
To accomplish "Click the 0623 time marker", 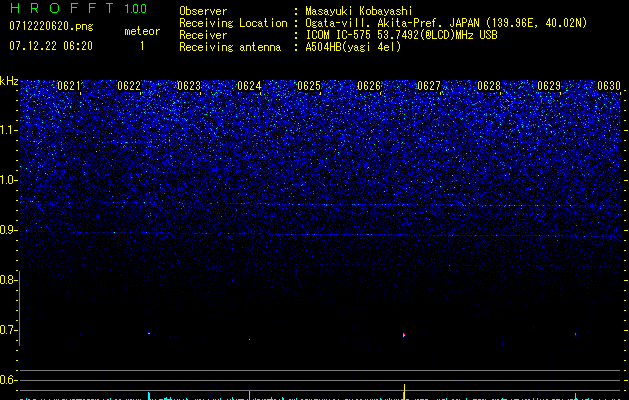I will tap(189, 86).
